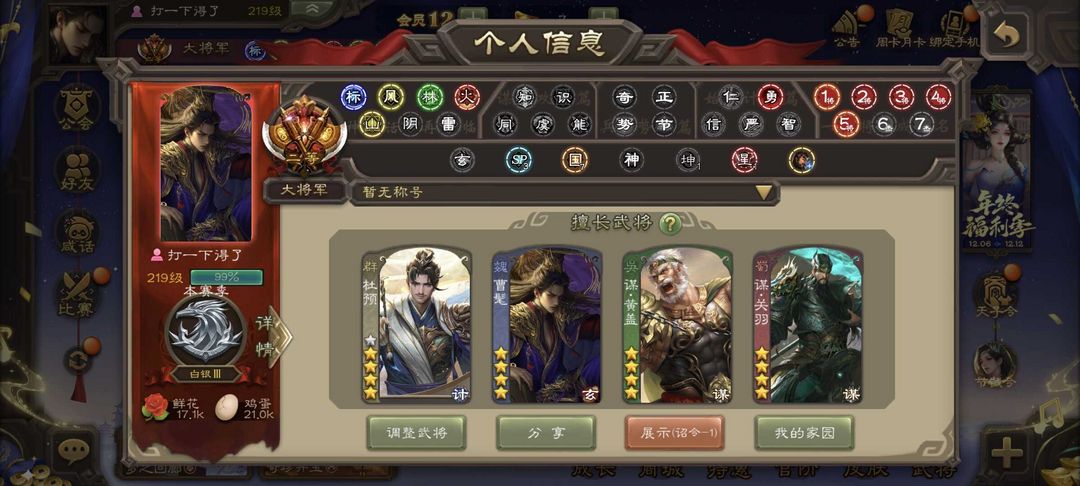This screenshot has height=486, width=1080.
Task: Select the 谋·关羽 general card
Action: point(807,325)
